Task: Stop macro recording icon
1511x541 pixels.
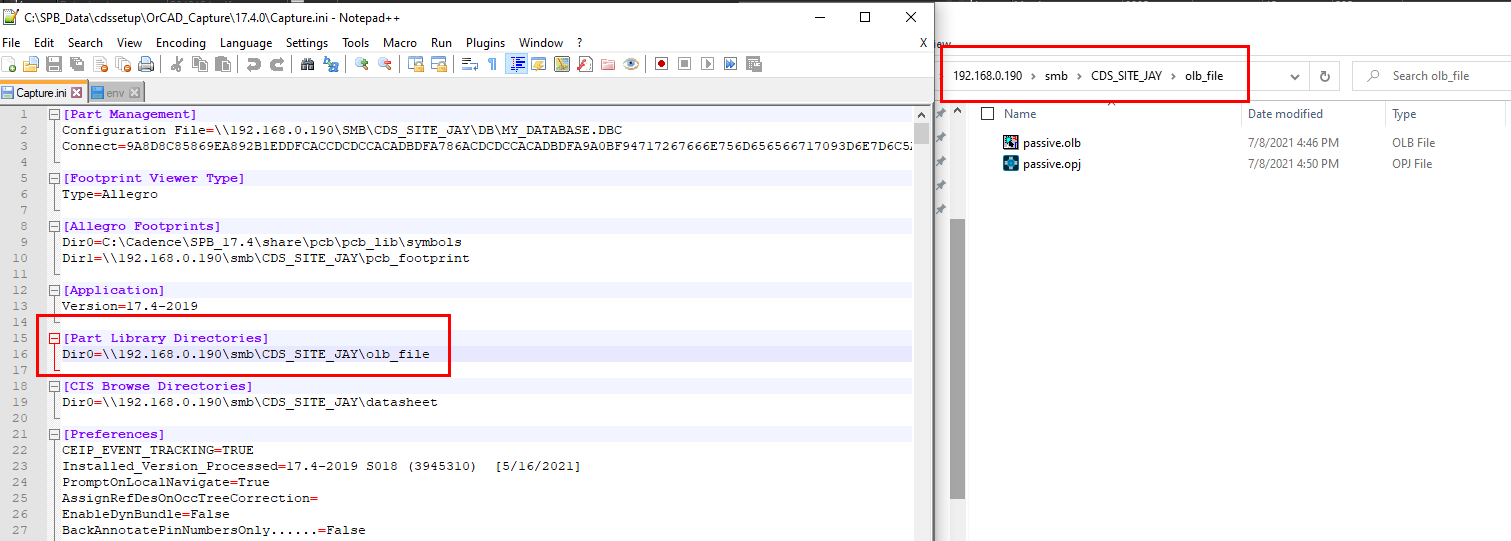Action: pos(684,64)
